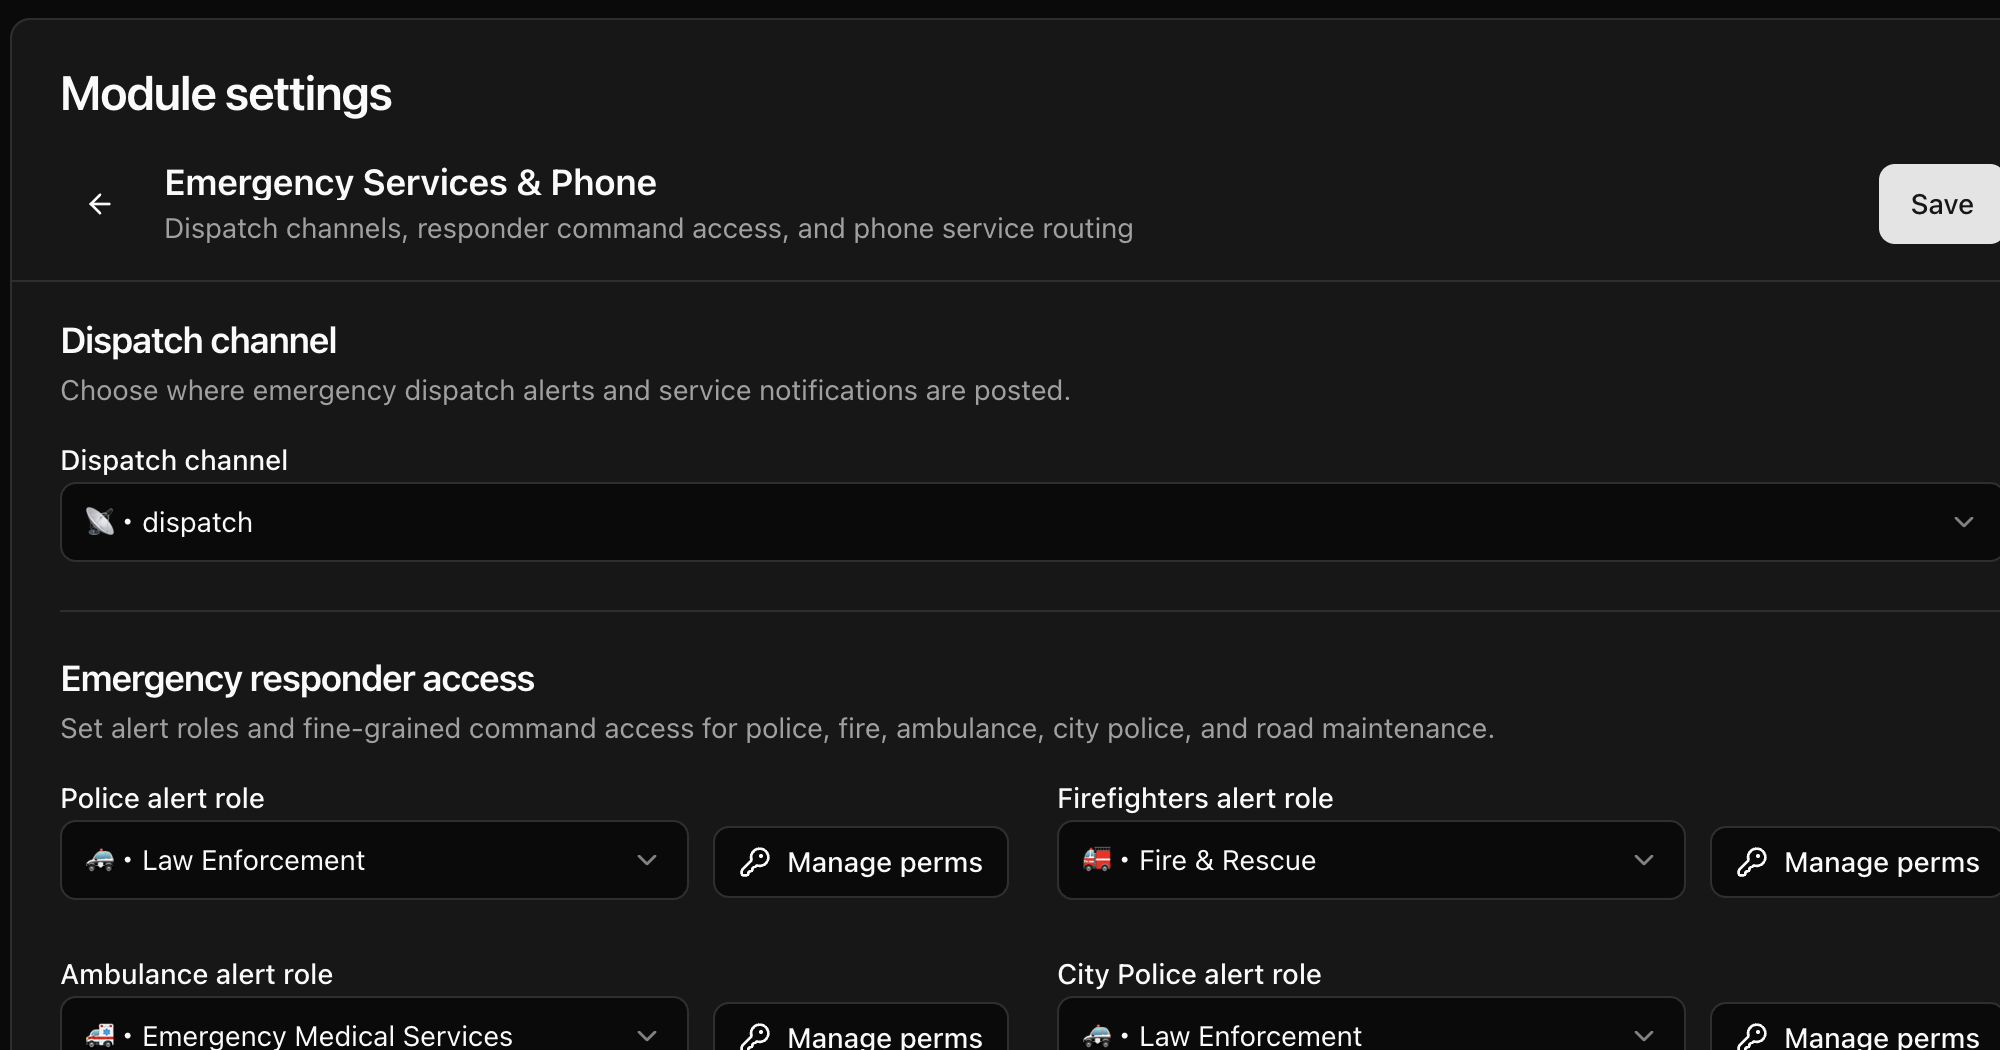Click 'Choose where emergency dispatch alerts' description
Viewport: 2000px width, 1050px height.
pos(565,391)
